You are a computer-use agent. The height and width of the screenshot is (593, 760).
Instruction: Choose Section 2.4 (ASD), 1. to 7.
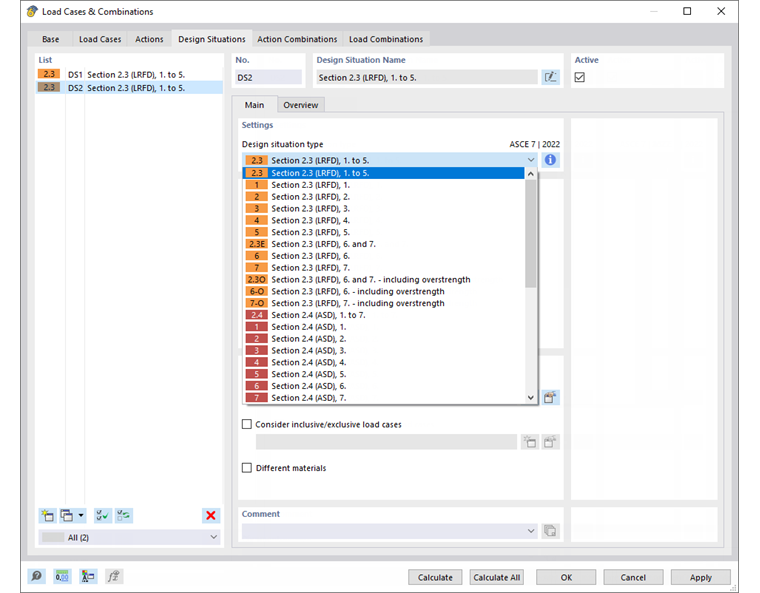[383, 315]
